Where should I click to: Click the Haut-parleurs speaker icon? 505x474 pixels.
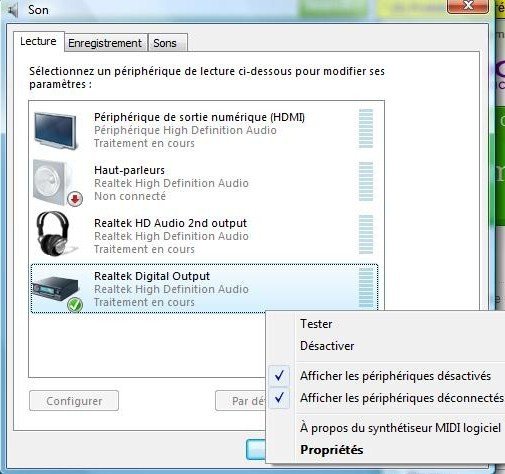[53, 182]
